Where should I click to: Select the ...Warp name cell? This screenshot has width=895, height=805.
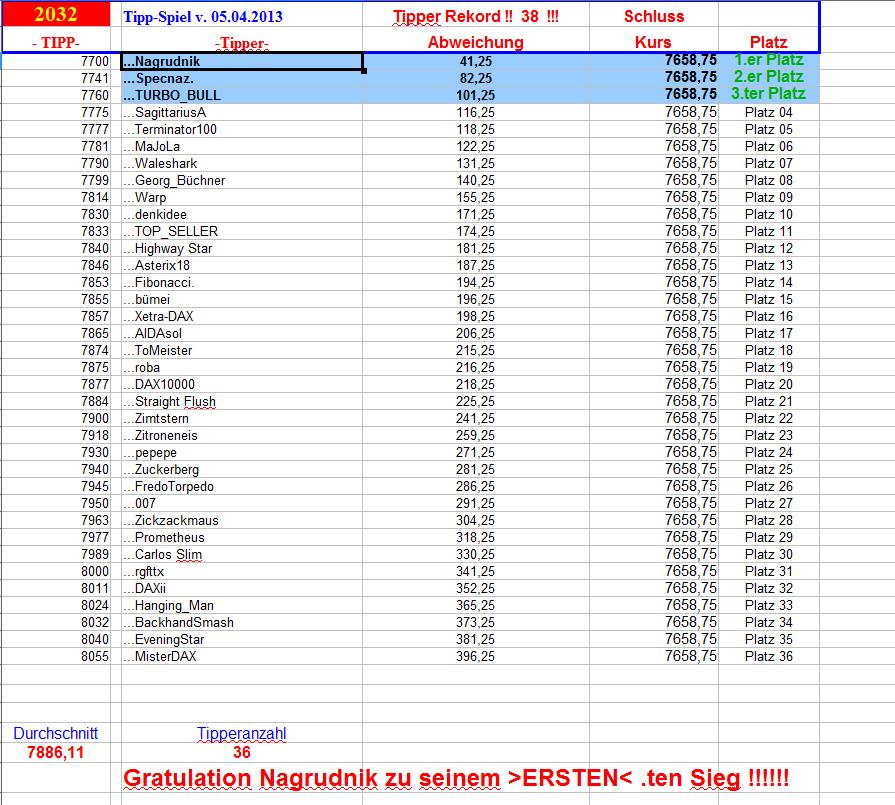[242, 198]
